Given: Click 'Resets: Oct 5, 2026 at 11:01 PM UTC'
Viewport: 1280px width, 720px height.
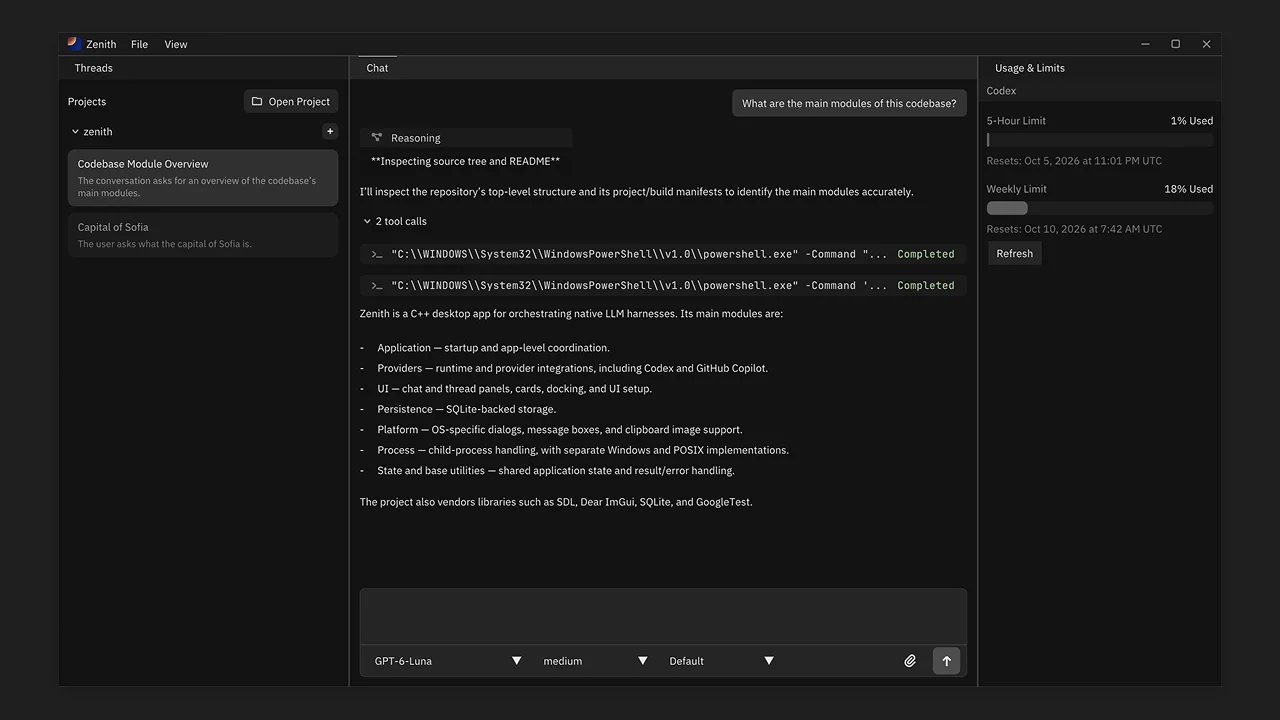Looking at the screenshot, I should pyautogui.click(x=1074, y=161).
